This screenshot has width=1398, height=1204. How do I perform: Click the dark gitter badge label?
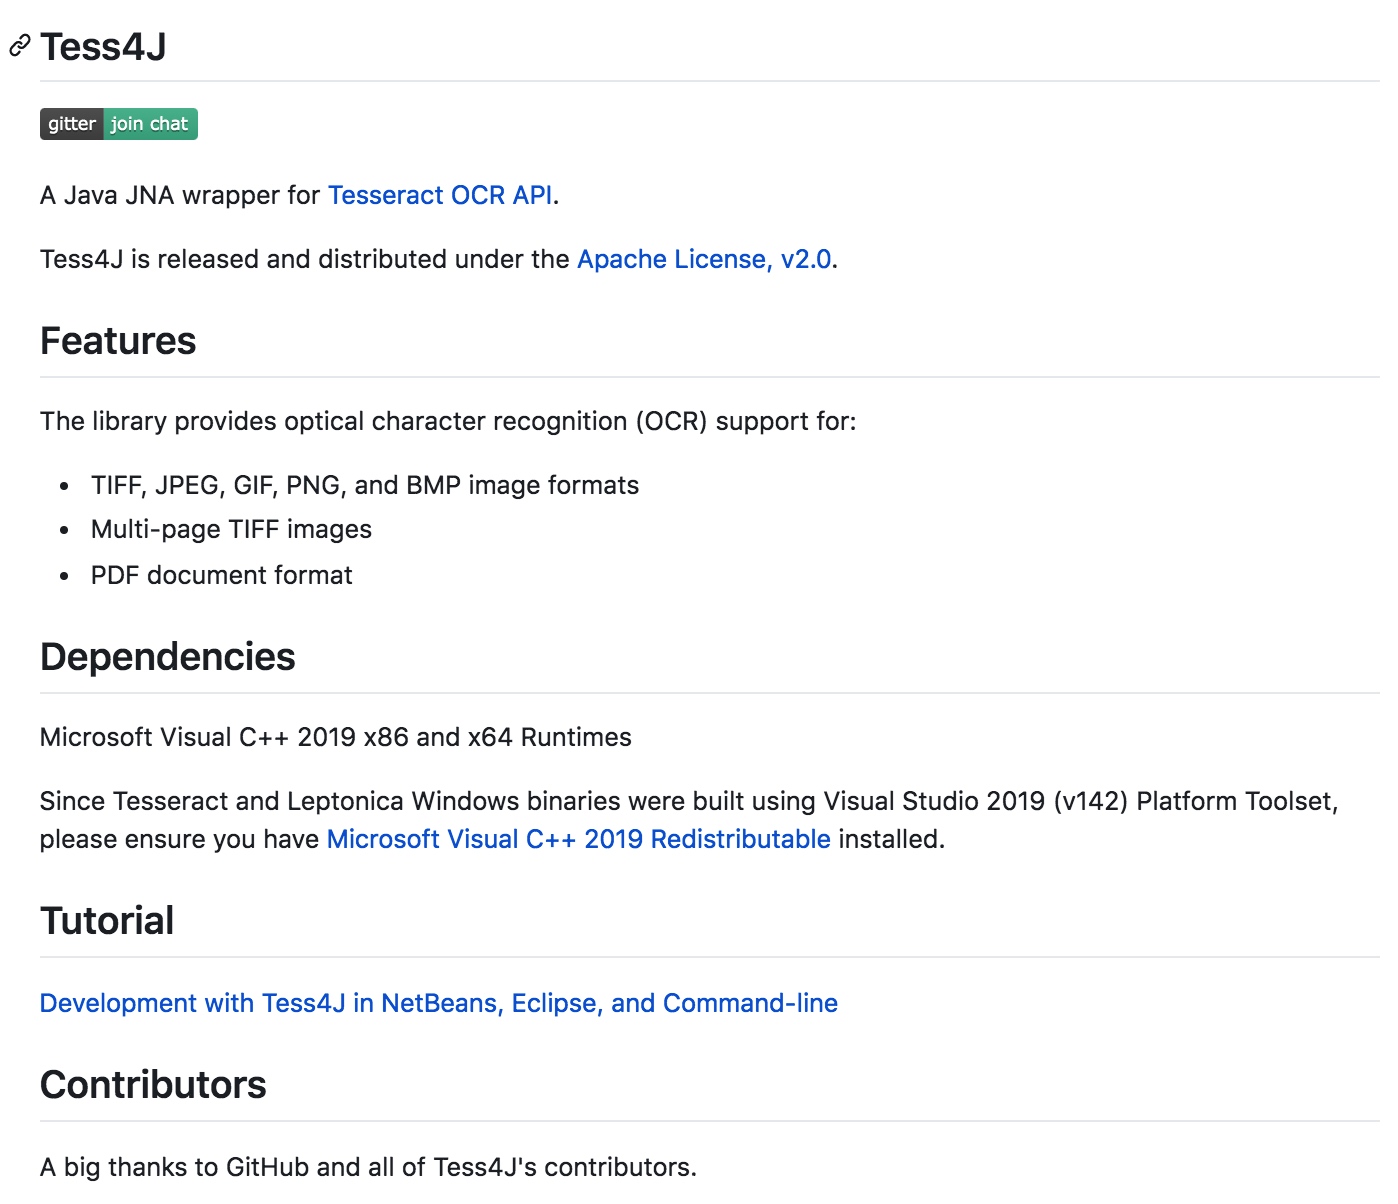71,124
